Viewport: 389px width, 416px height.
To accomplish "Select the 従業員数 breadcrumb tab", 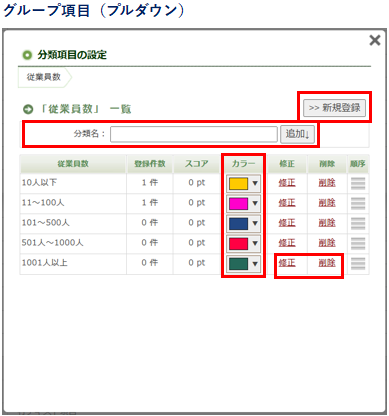I will pyautogui.click(x=44, y=77).
